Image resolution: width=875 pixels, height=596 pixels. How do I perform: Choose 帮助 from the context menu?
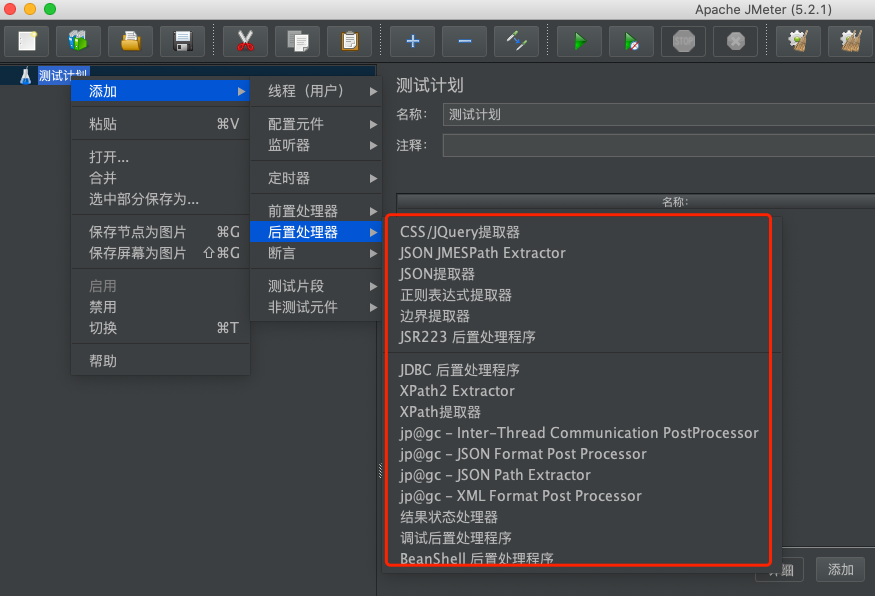[x=161, y=361]
